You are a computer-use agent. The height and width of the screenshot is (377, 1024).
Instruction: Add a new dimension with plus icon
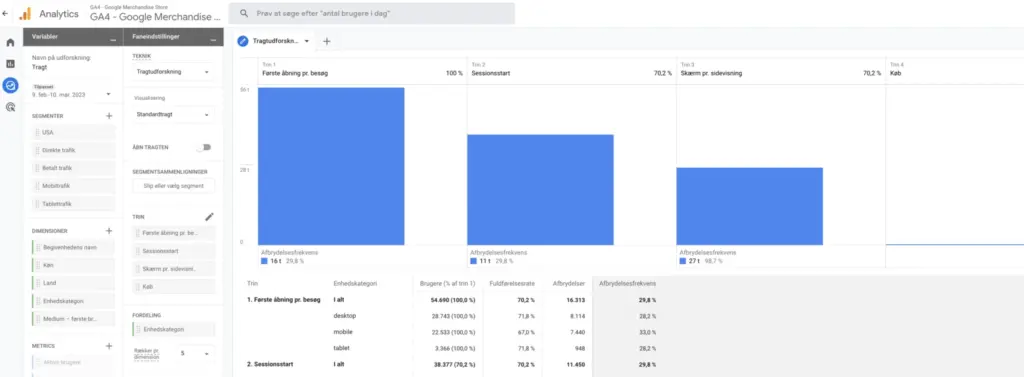[x=109, y=231]
